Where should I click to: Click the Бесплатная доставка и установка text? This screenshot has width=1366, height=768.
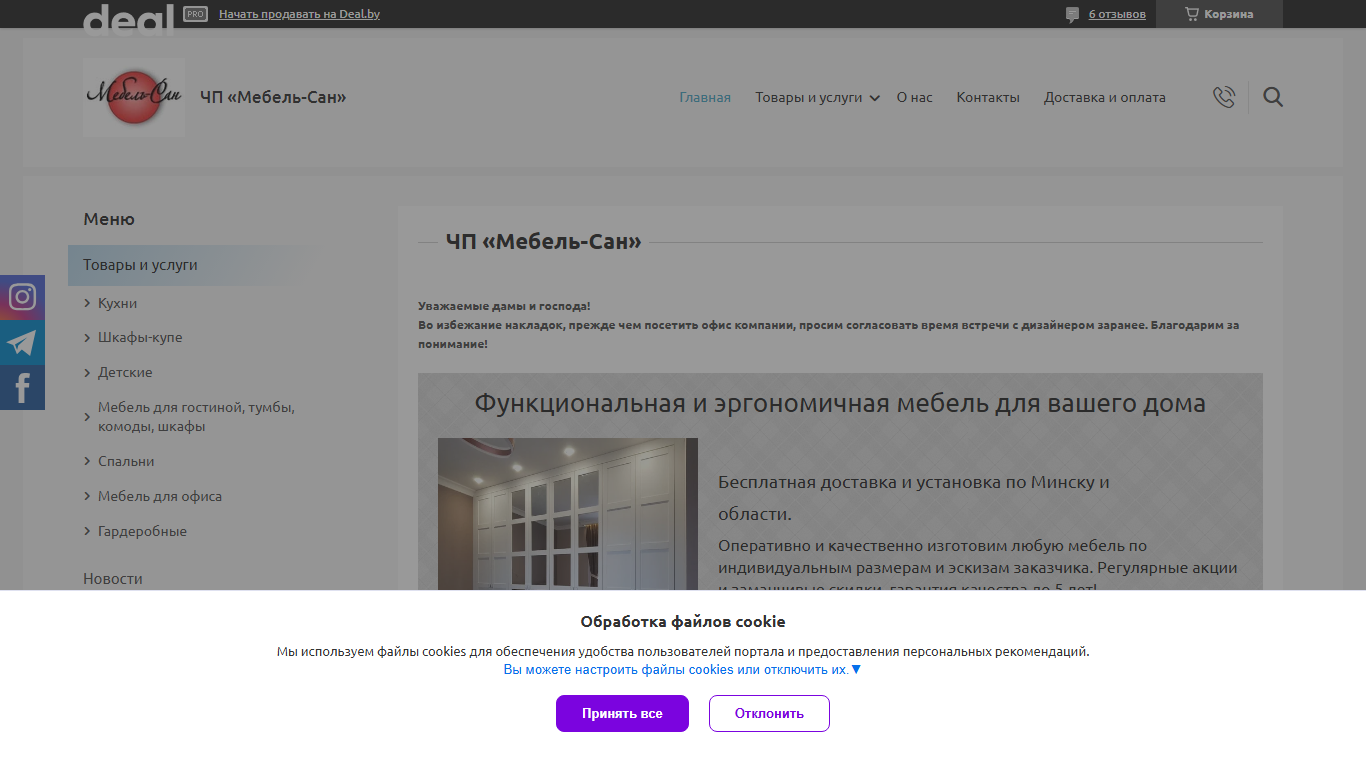(x=914, y=498)
